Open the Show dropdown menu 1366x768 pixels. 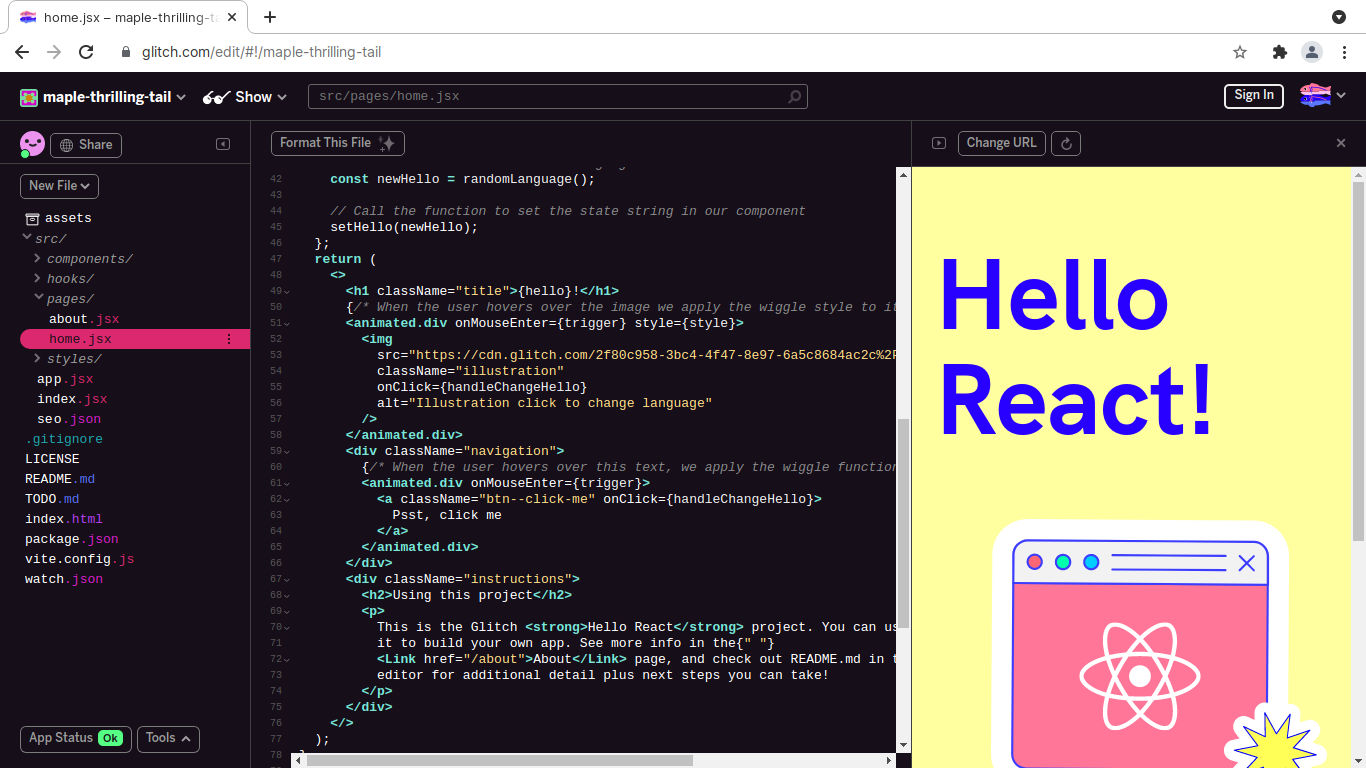(245, 97)
